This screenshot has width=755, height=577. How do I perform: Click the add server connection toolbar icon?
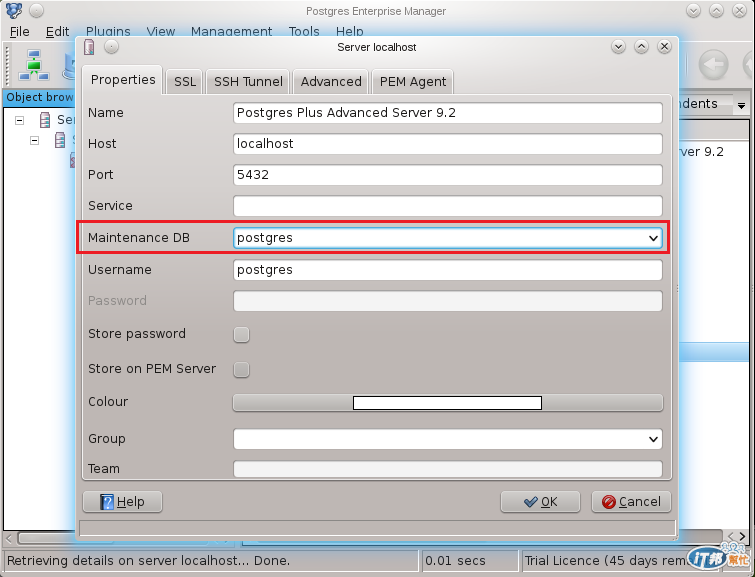pyautogui.click(x=33, y=65)
